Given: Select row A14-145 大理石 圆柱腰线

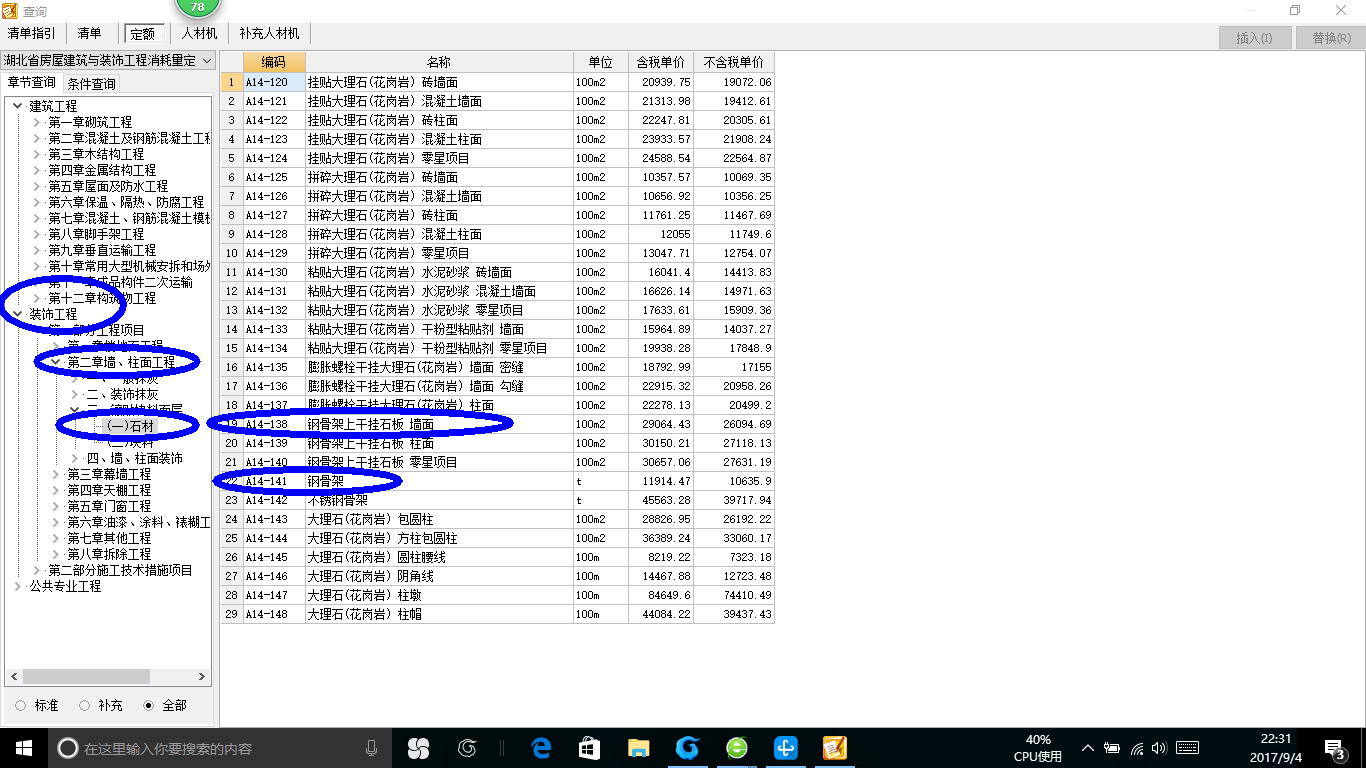Looking at the screenshot, I should (497, 557).
